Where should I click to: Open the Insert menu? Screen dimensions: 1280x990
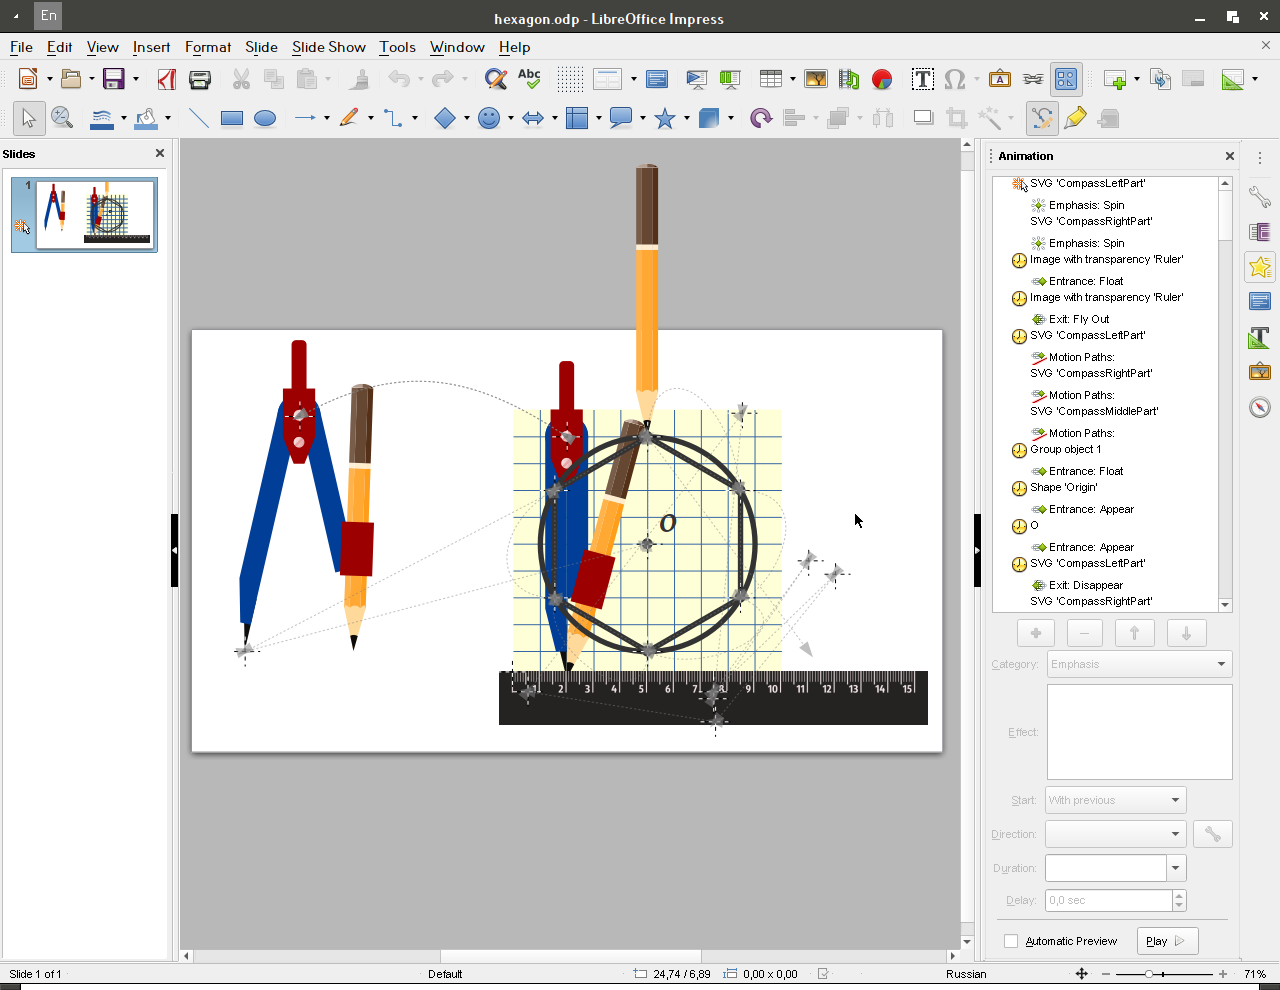point(151,47)
